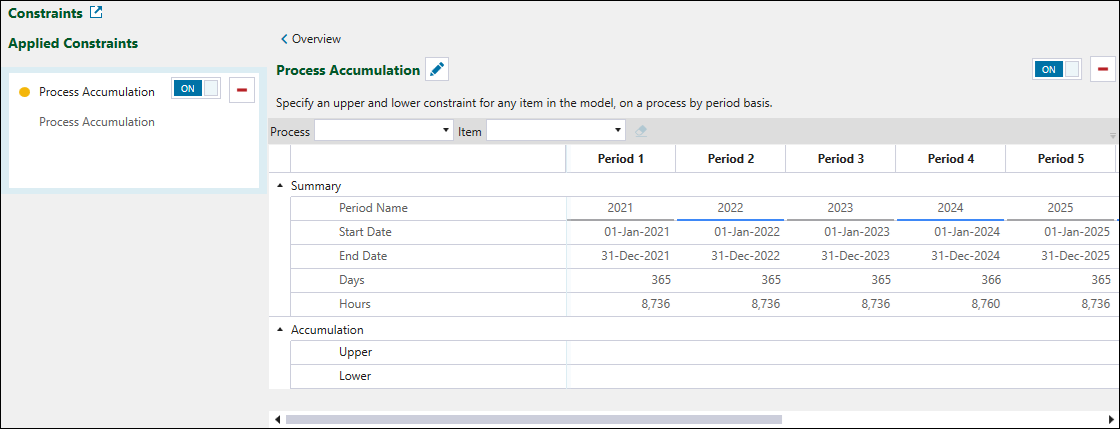1120x429 pixels.
Task: Click the grid options icon at far right
Action: coord(1112,134)
